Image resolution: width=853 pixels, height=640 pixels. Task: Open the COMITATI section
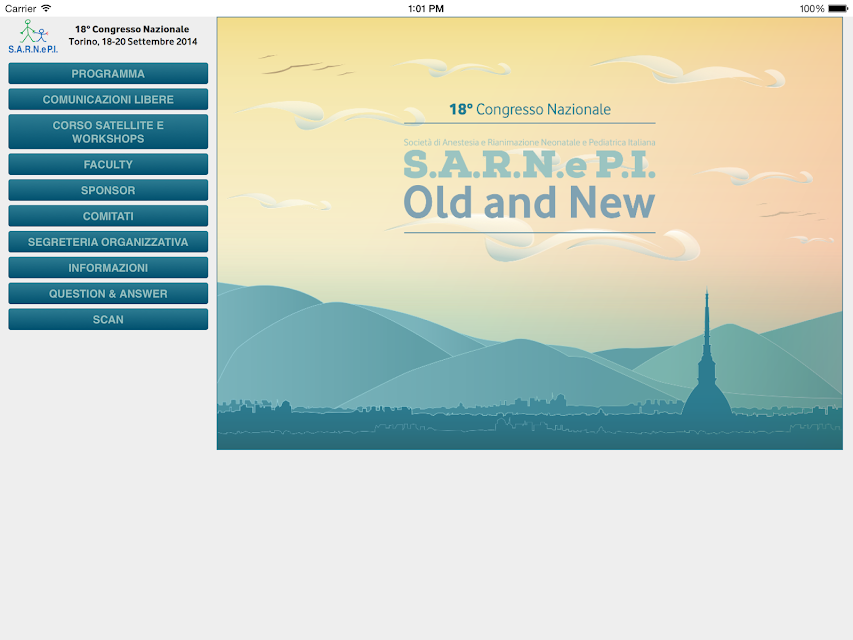pyautogui.click(x=108, y=216)
